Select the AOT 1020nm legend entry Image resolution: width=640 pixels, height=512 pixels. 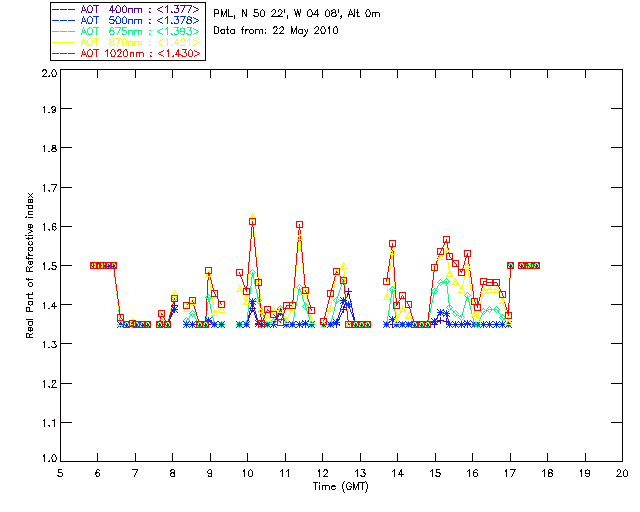pos(126,53)
